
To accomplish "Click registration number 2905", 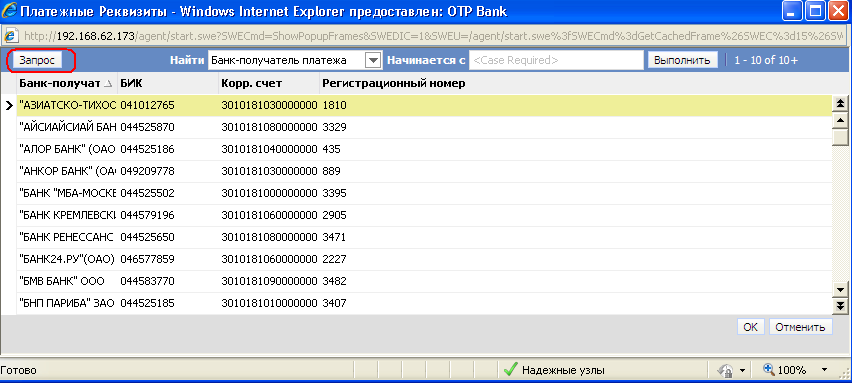I will (x=334, y=215).
